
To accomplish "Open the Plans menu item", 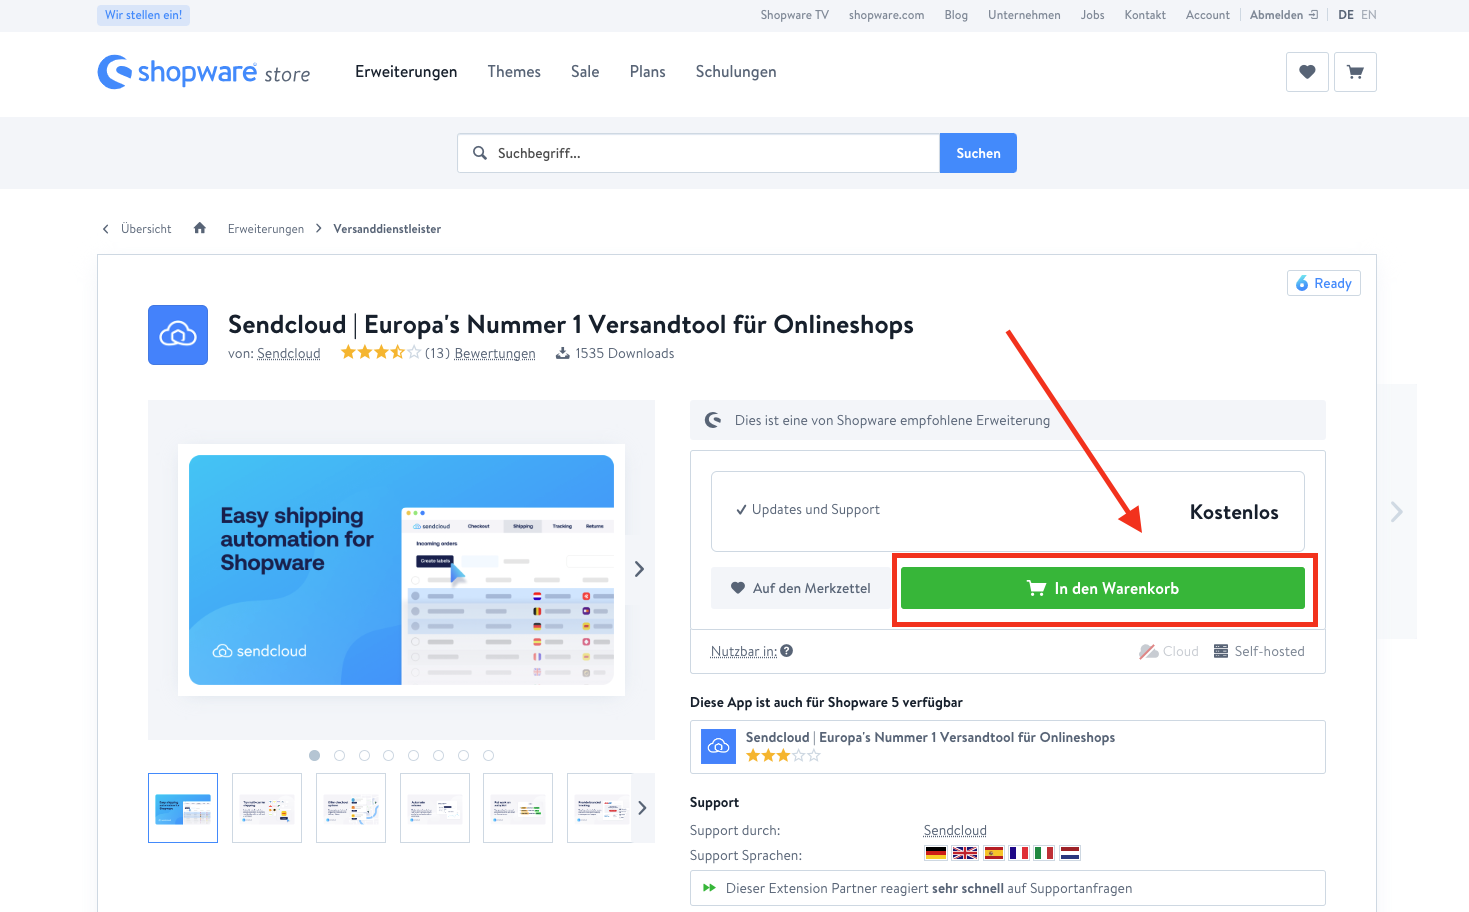I will (648, 72).
